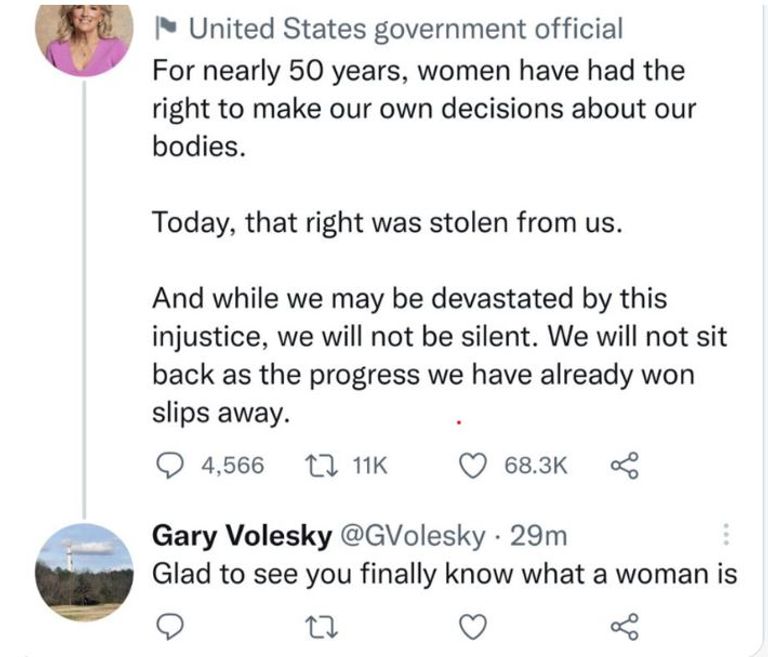View the 11K retweets count
This screenshot has width=768, height=657.
pos(370,465)
